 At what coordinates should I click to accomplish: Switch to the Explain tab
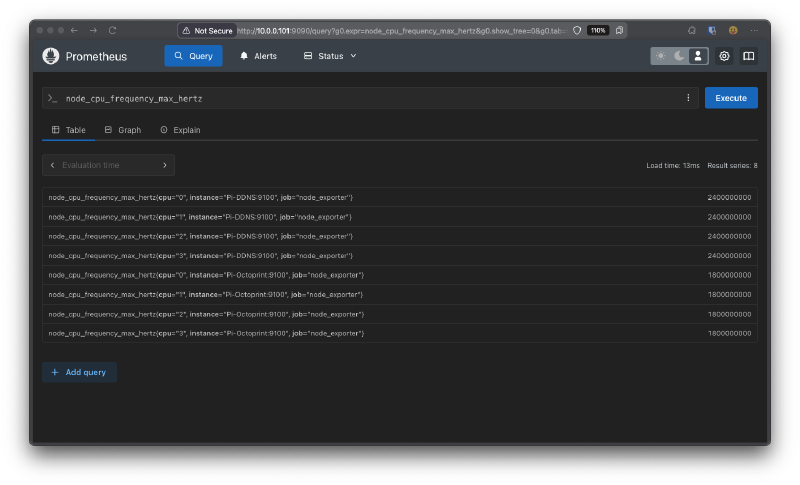click(x=180, y=130)
